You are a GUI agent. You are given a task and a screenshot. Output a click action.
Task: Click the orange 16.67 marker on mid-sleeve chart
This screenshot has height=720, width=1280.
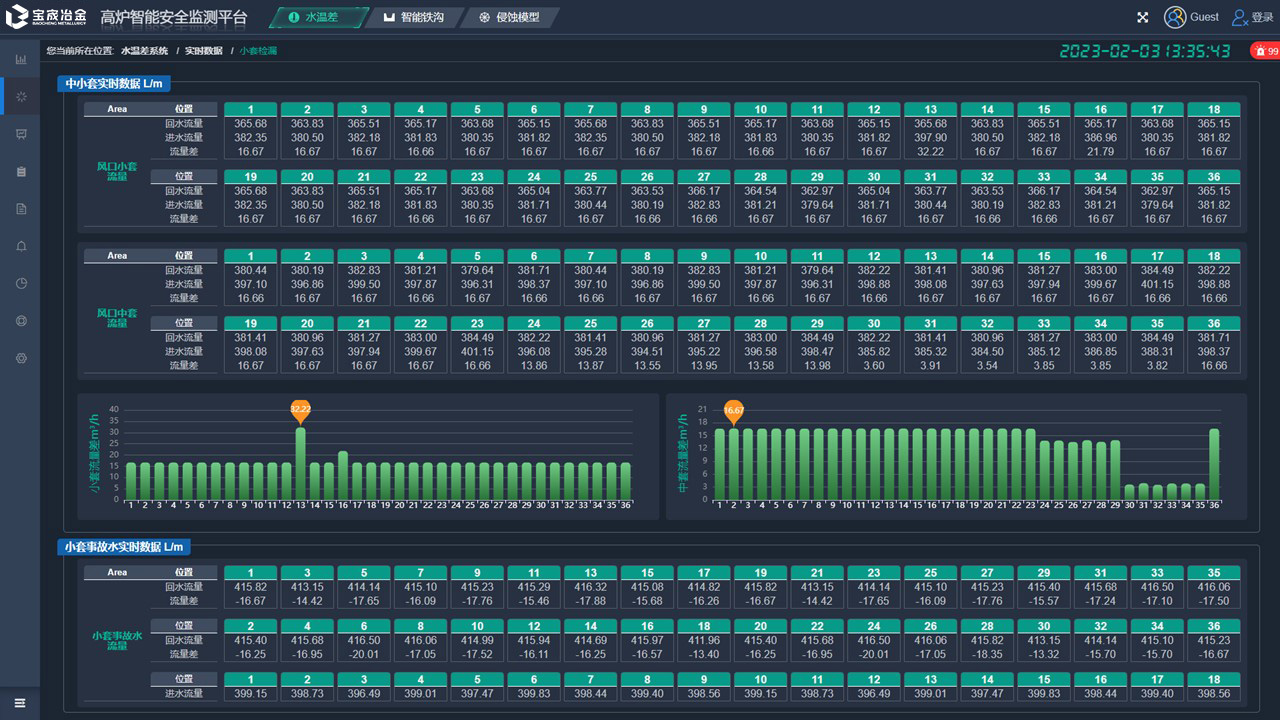pyautogui.click(x=733, y=411)
